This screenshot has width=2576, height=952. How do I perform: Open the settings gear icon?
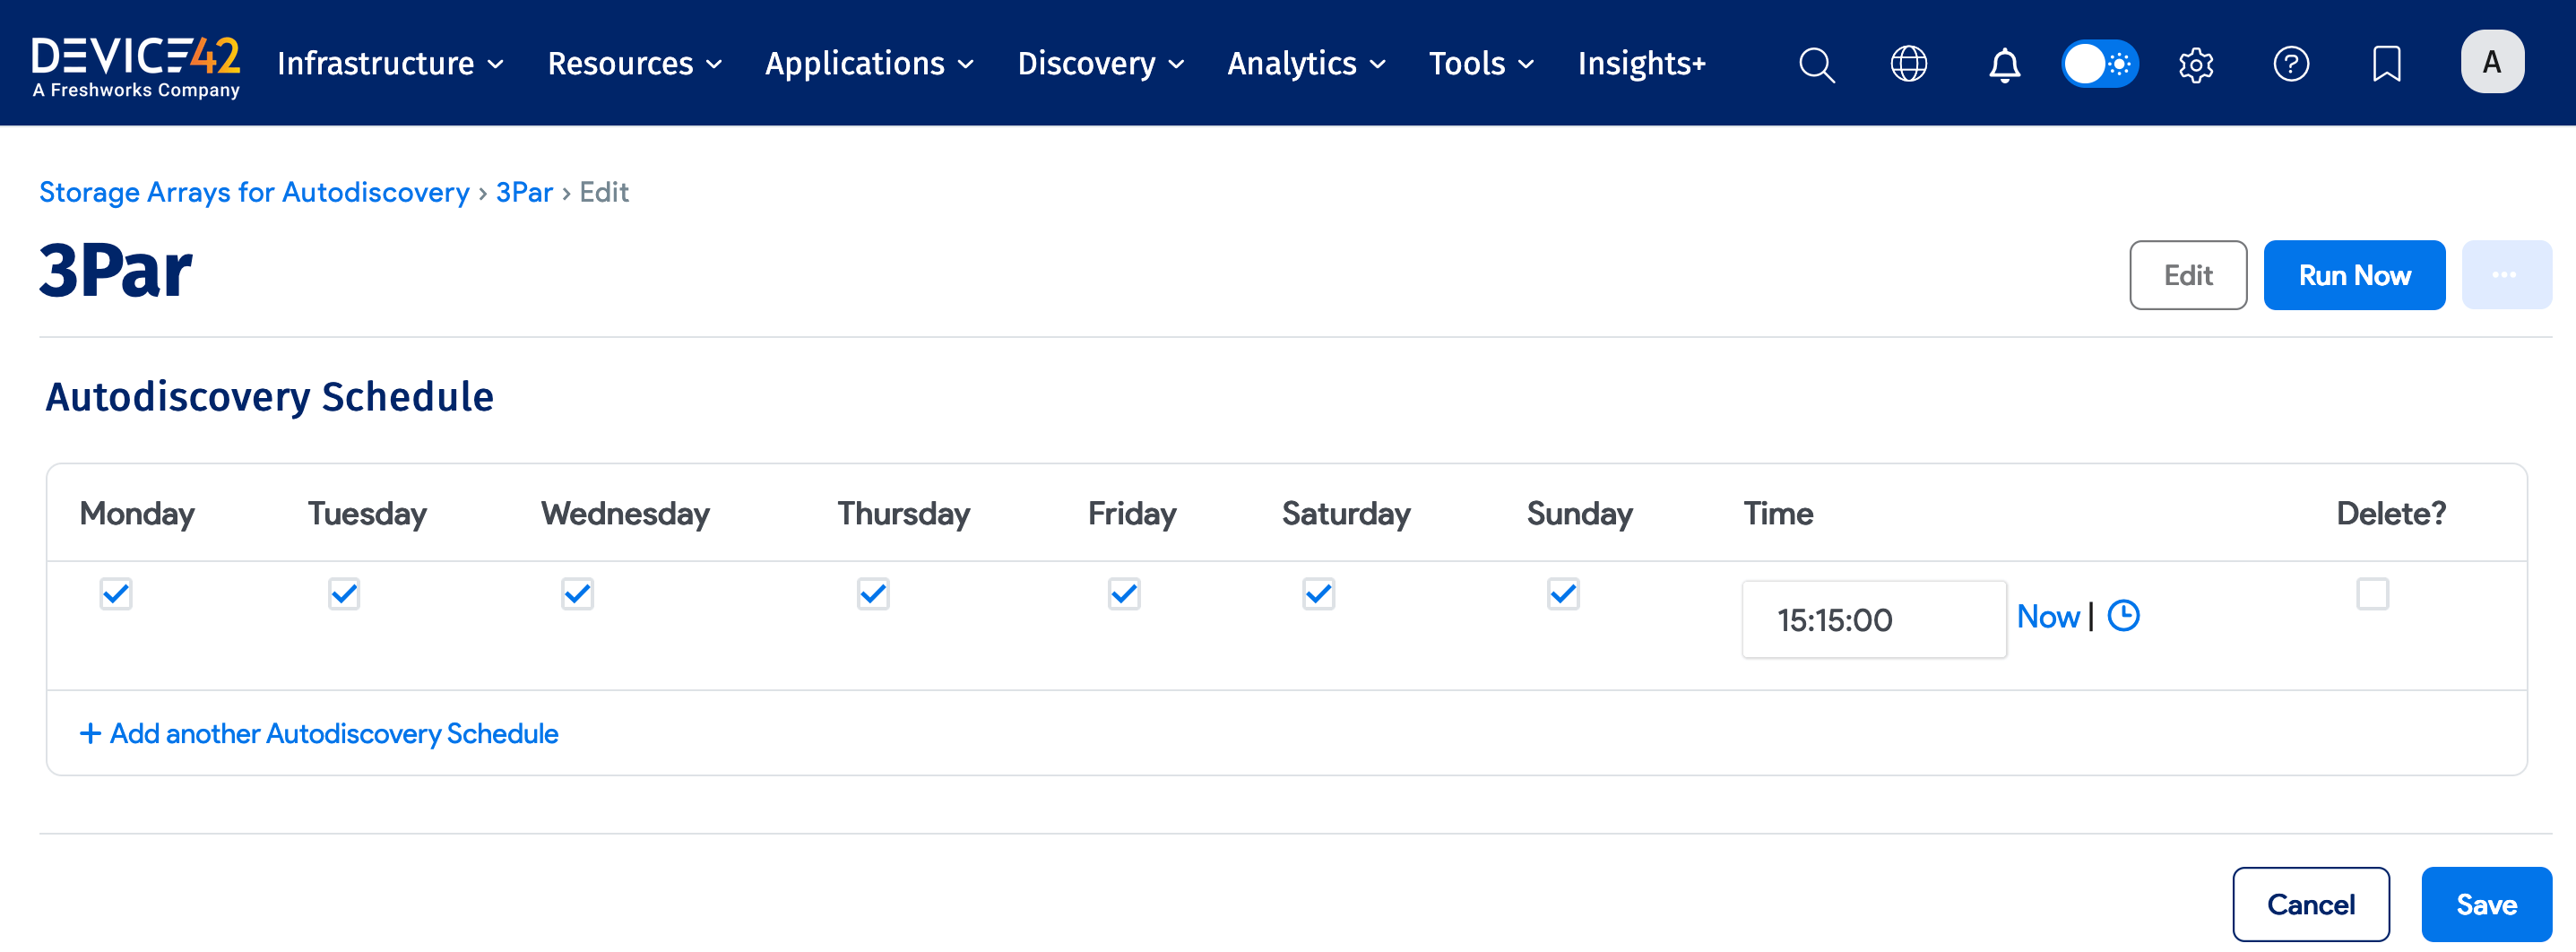(2196, 63)
